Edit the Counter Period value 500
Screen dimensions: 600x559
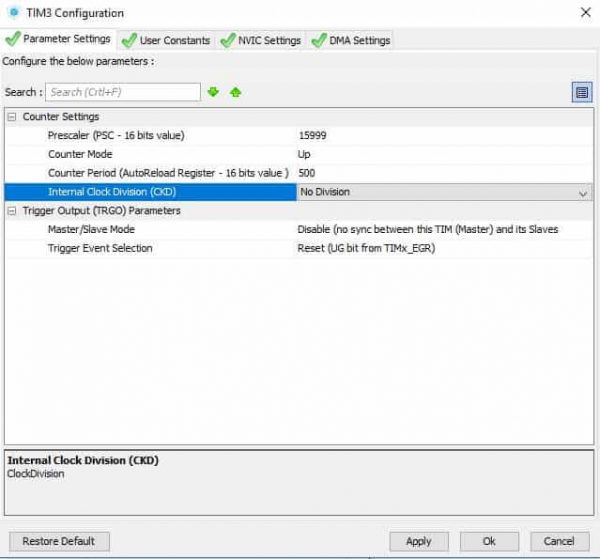tap(440, 173)
